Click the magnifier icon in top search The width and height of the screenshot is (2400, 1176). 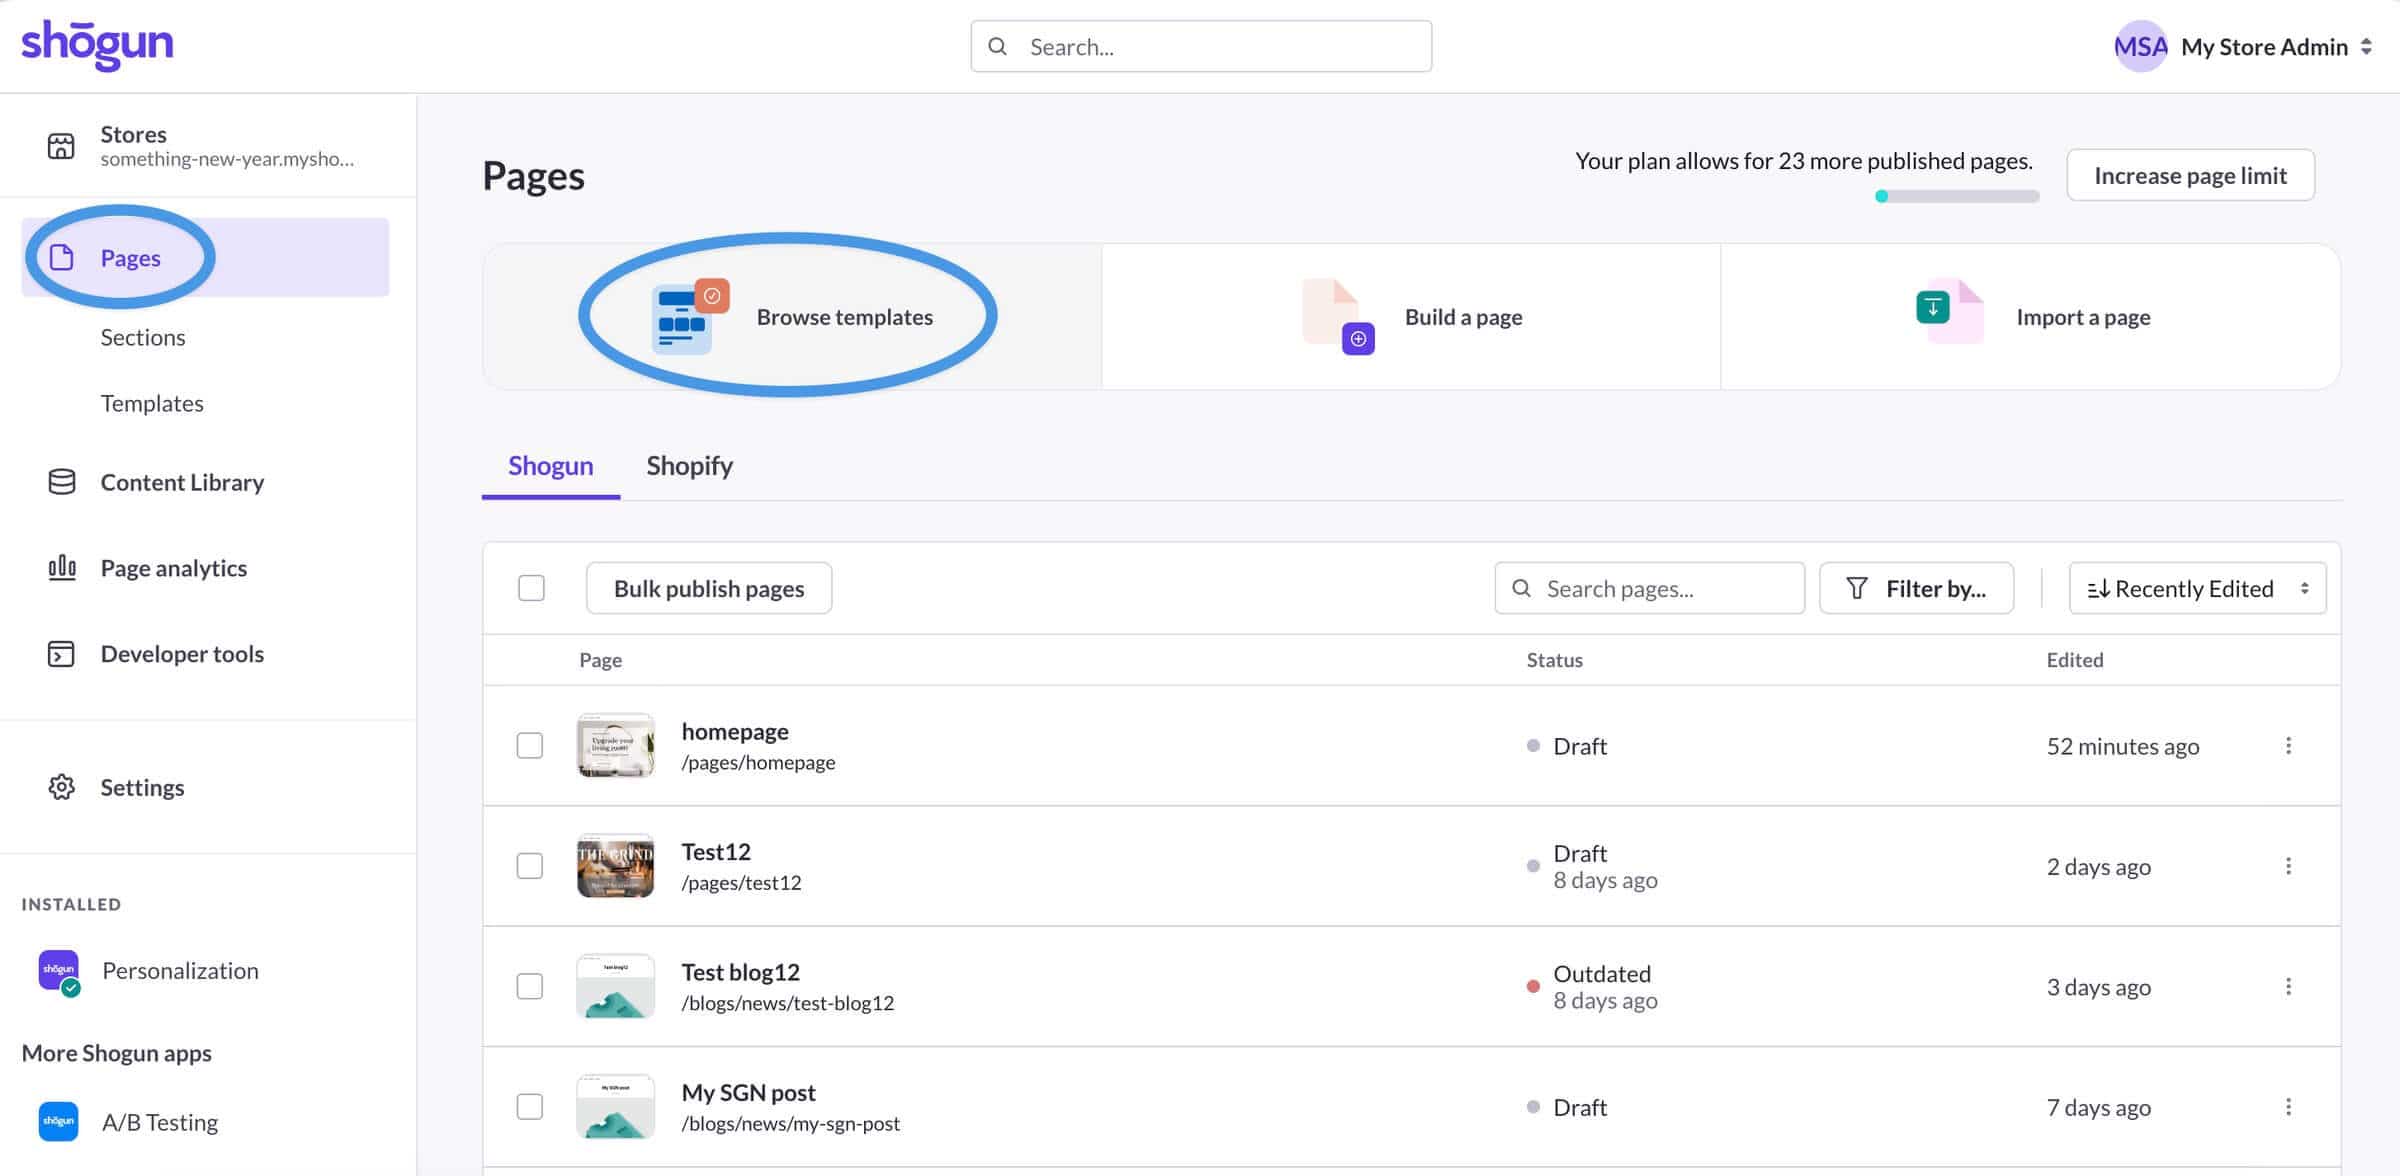(x=997, y=46)
